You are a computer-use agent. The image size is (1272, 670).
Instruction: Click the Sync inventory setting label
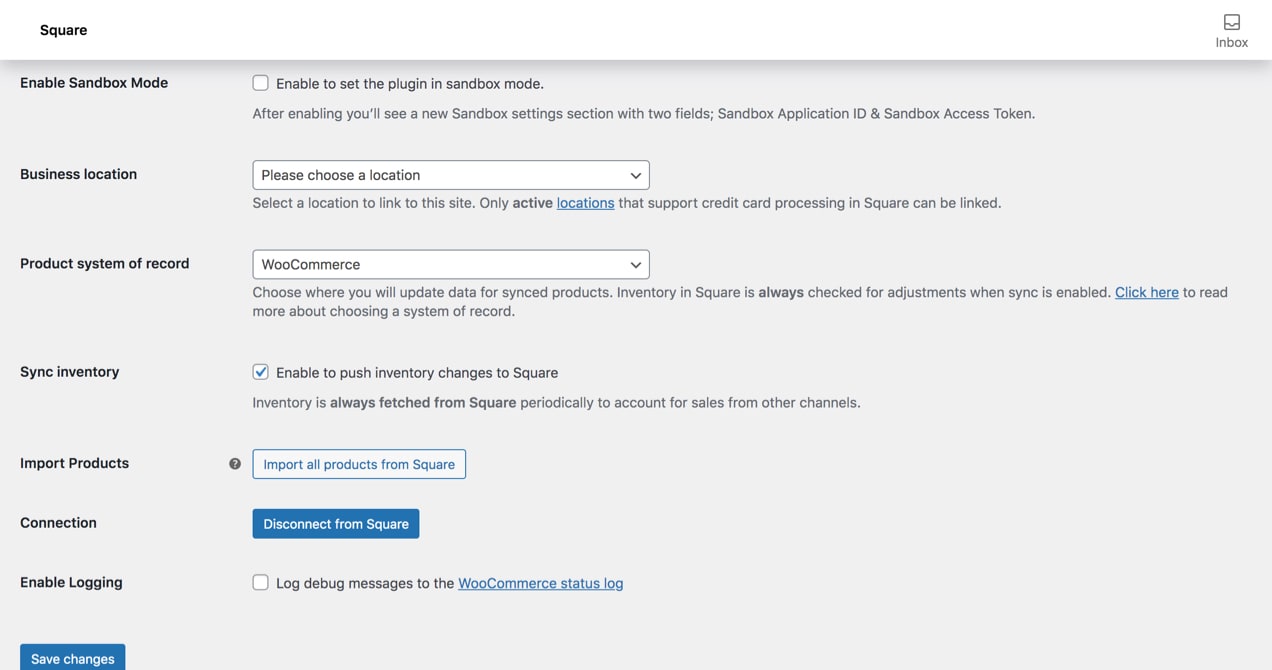click(70, 372)
